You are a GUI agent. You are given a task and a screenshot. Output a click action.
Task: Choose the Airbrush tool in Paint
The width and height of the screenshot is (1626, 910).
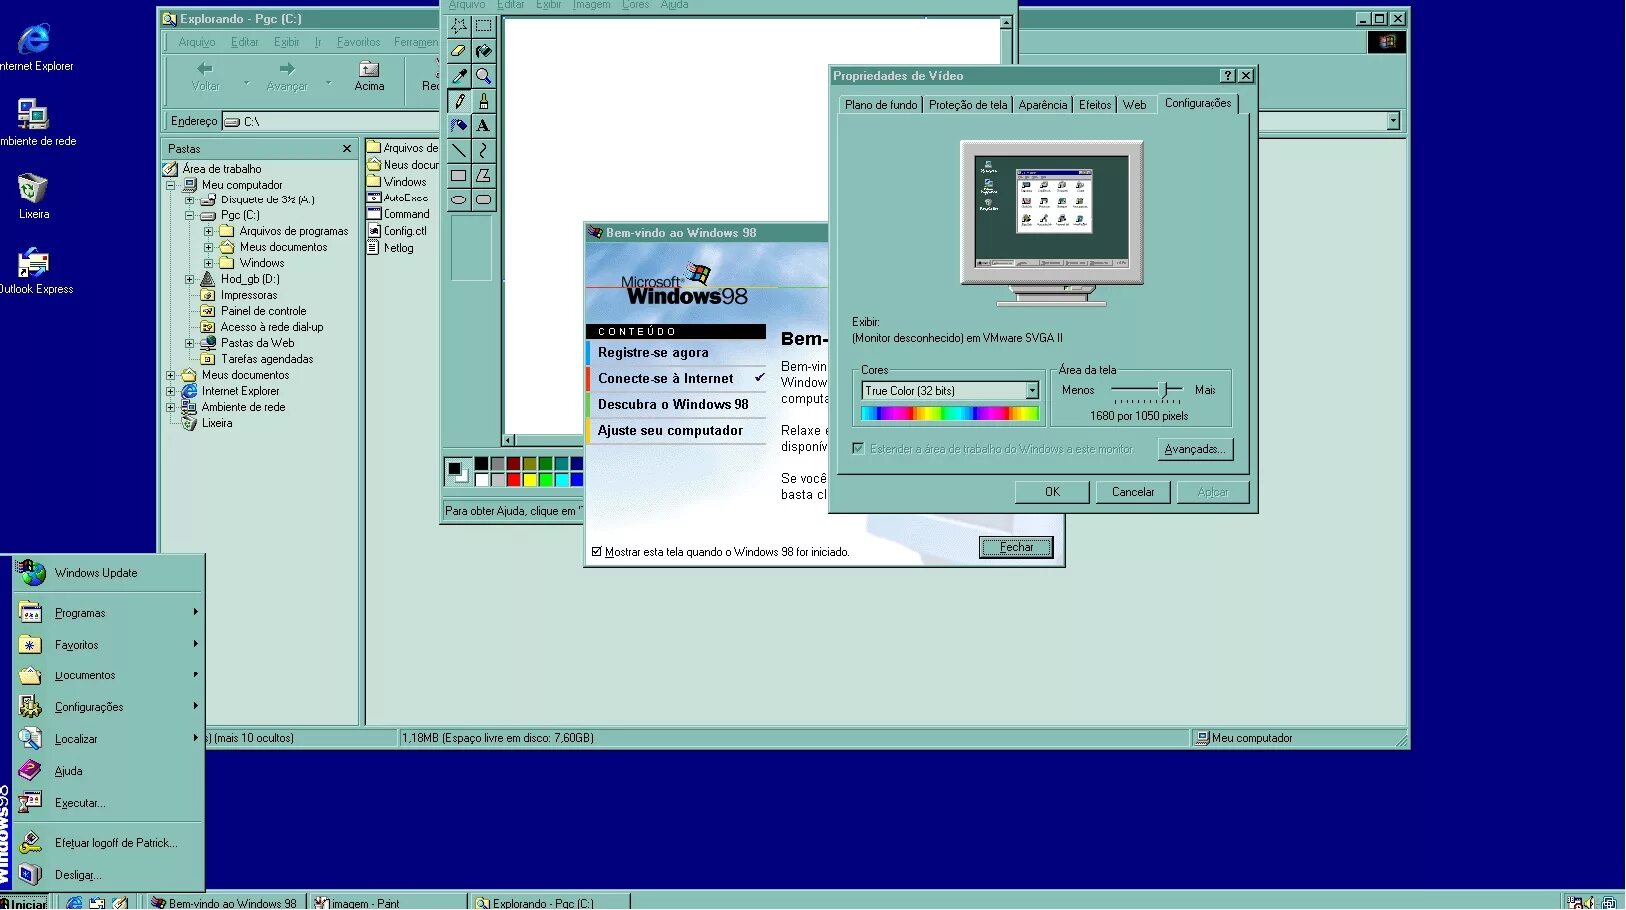459,126
